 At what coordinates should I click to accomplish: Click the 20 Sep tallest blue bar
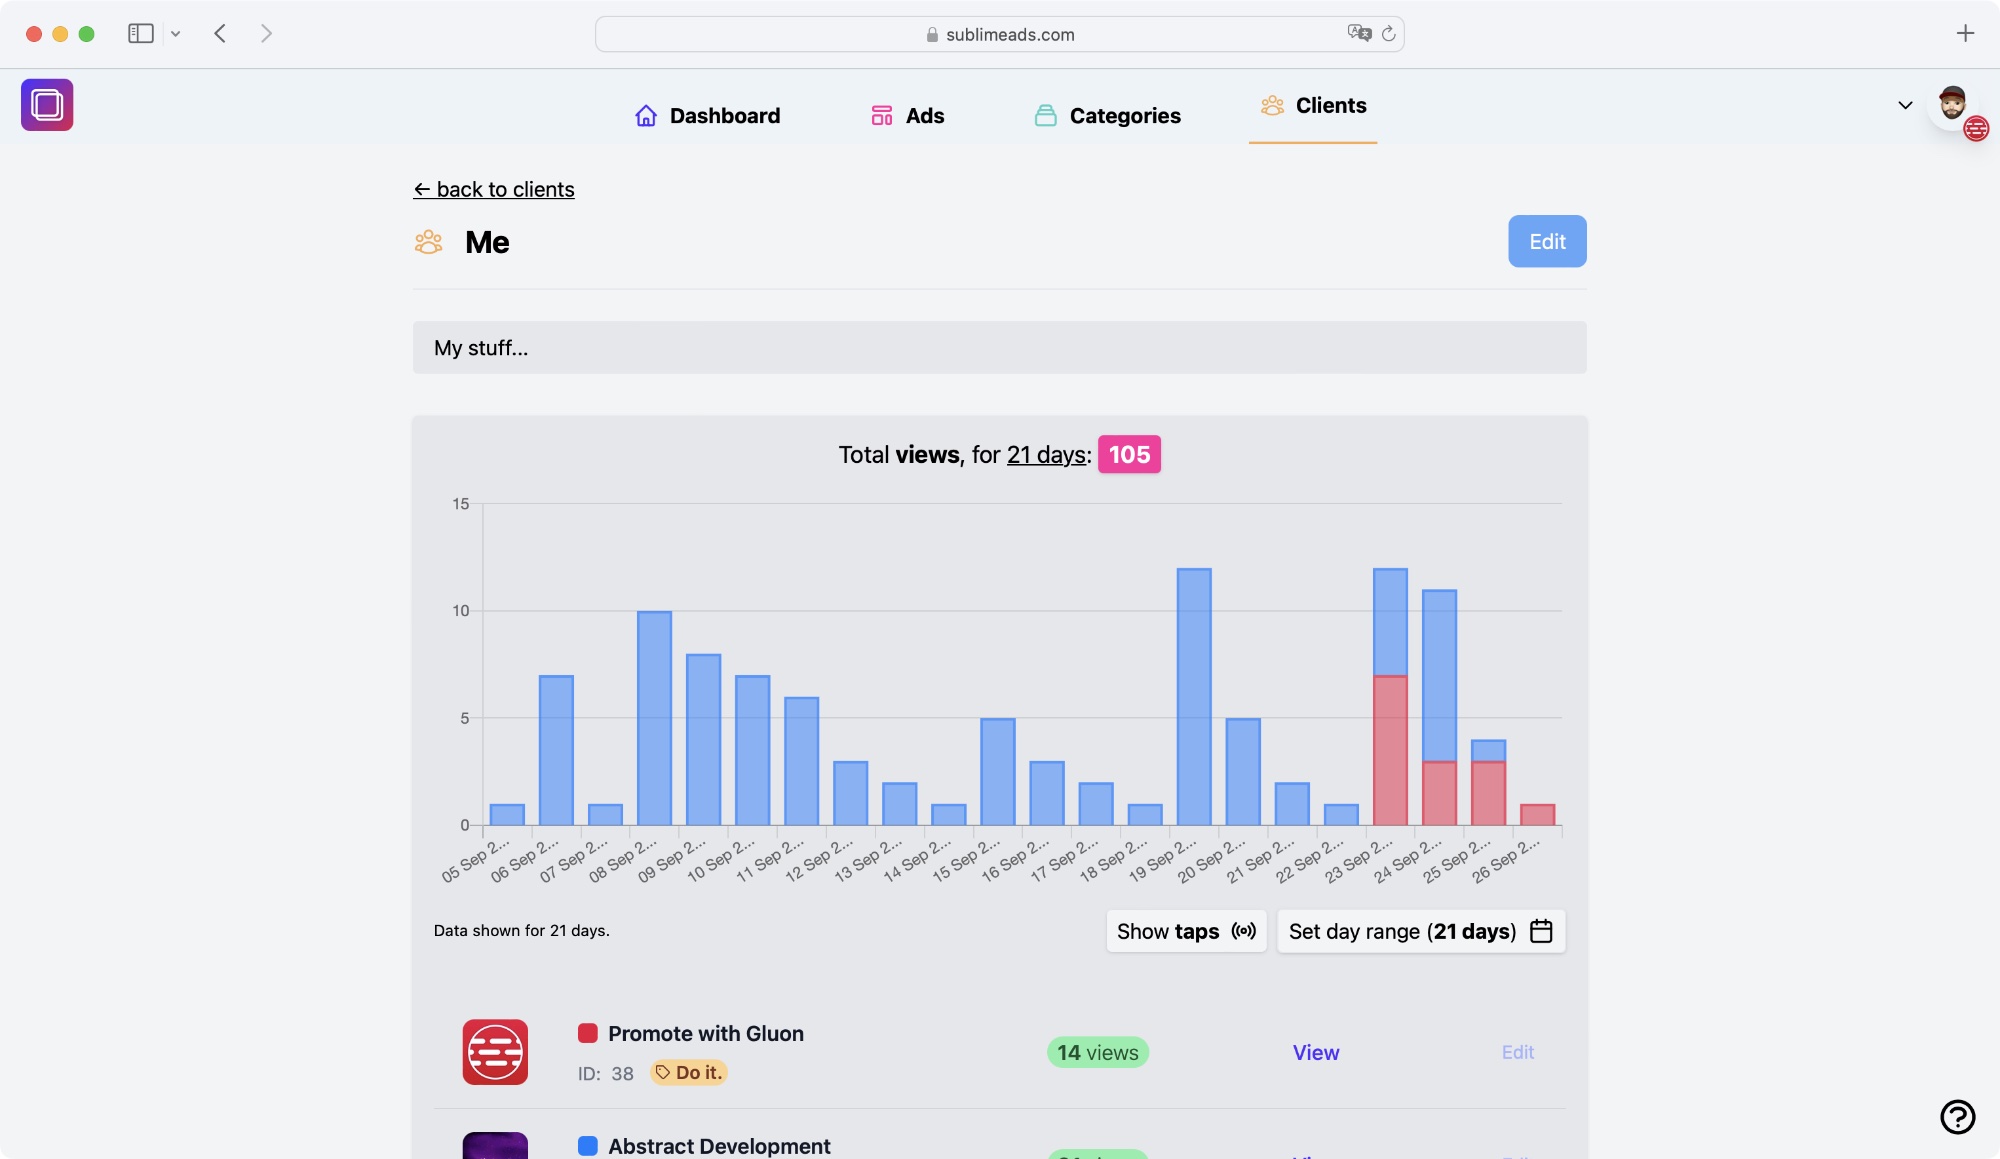tap(1194, 697)
